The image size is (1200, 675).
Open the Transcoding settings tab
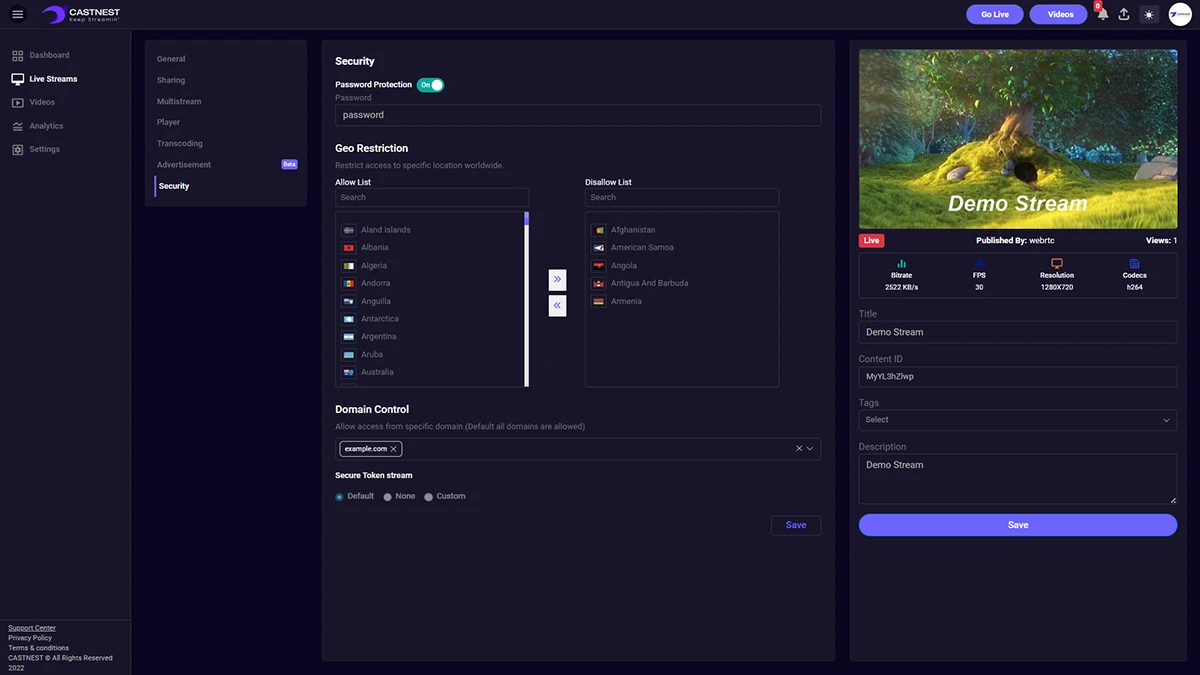click(x=180, y=143)
